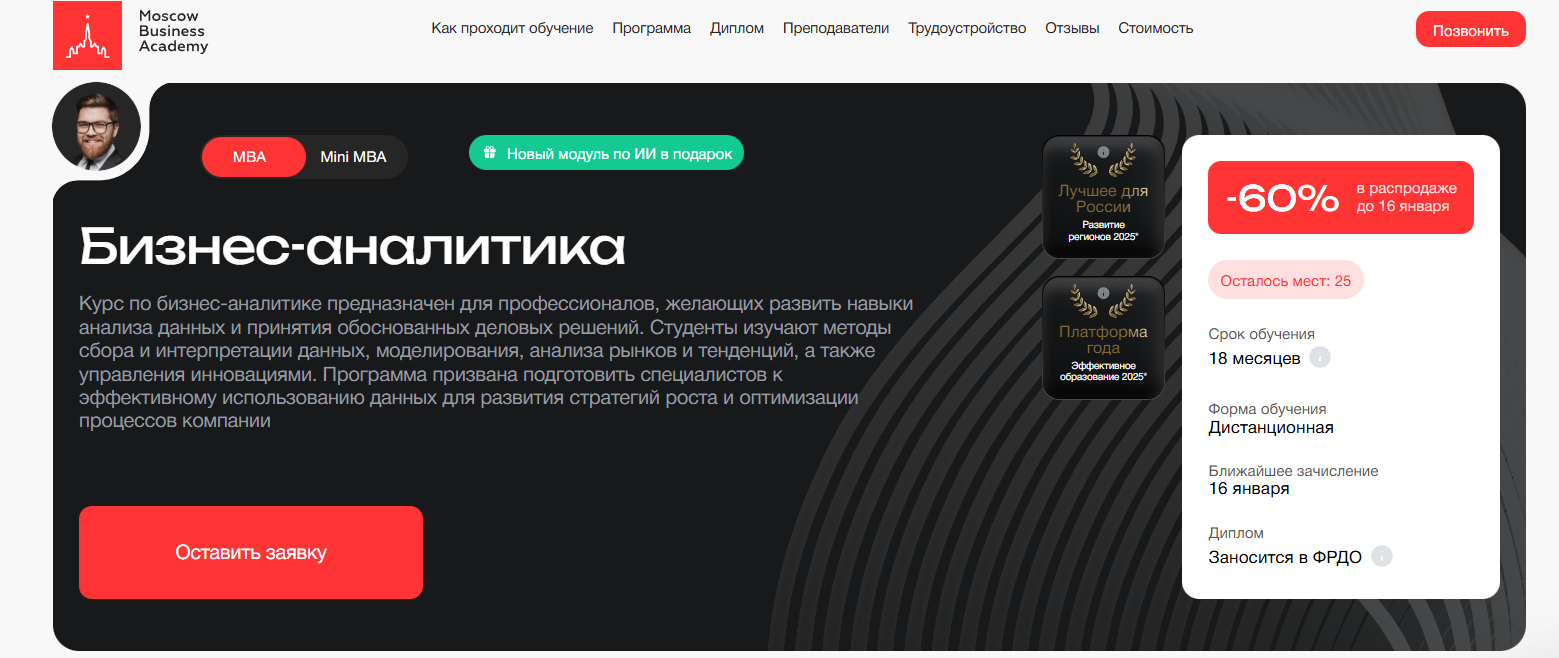Open the bearded man avatar photo
This screenshot has width=1559, height=658.
point(96,126)
